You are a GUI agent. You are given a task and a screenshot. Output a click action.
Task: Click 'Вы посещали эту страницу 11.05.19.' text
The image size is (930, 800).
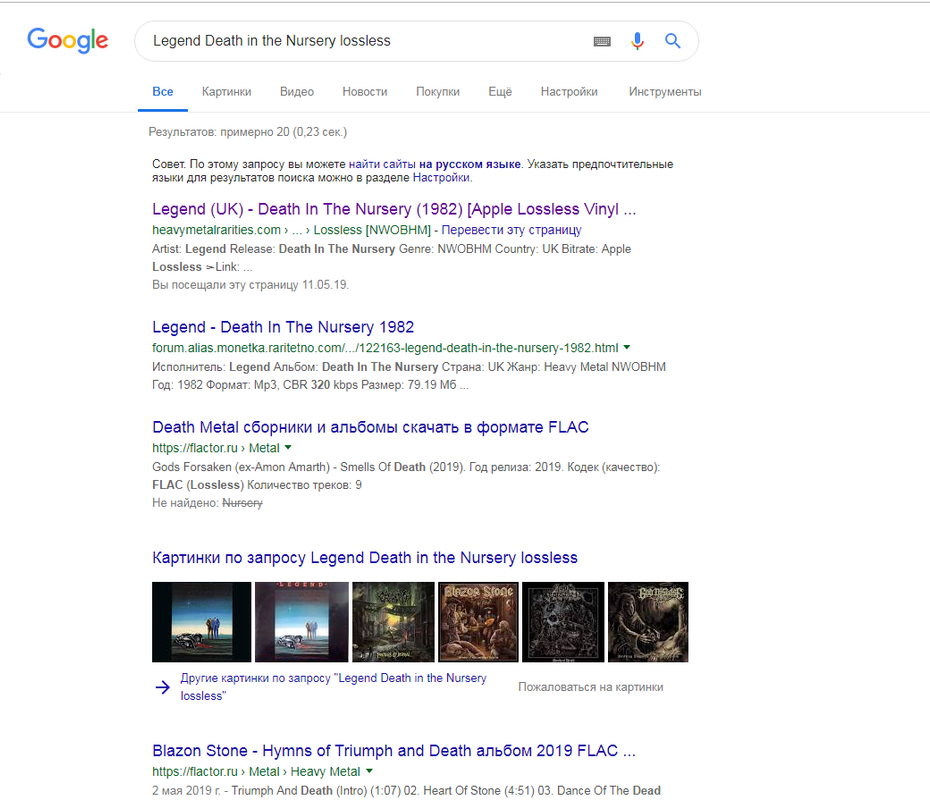[x=250, y=285]
